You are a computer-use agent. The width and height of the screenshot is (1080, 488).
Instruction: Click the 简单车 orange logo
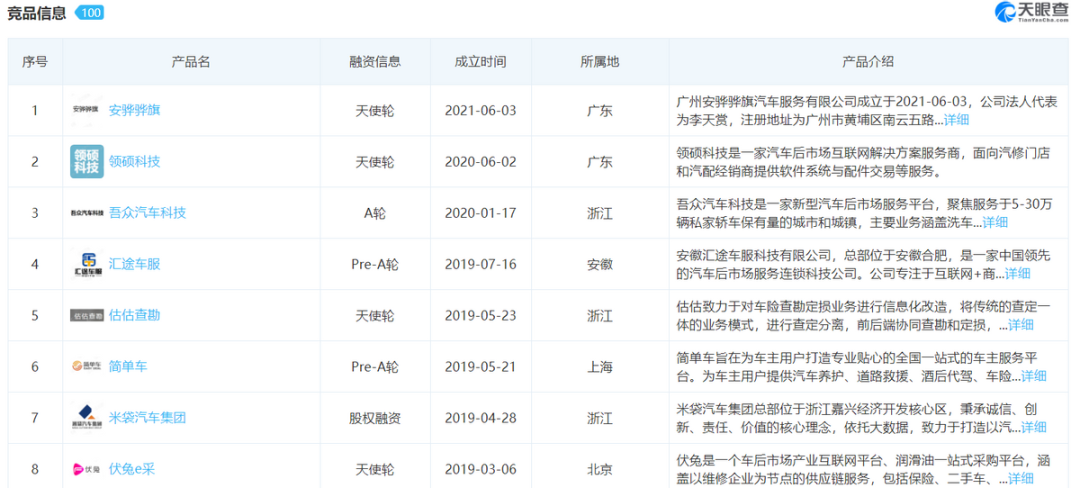click(87, 366)
